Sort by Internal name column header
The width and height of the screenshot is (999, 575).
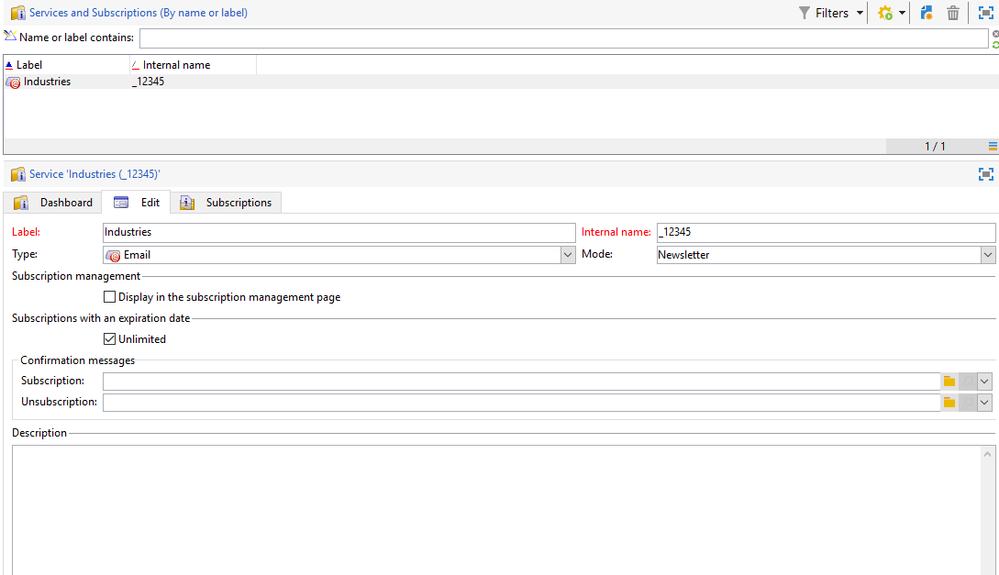(x=193, y=65)
